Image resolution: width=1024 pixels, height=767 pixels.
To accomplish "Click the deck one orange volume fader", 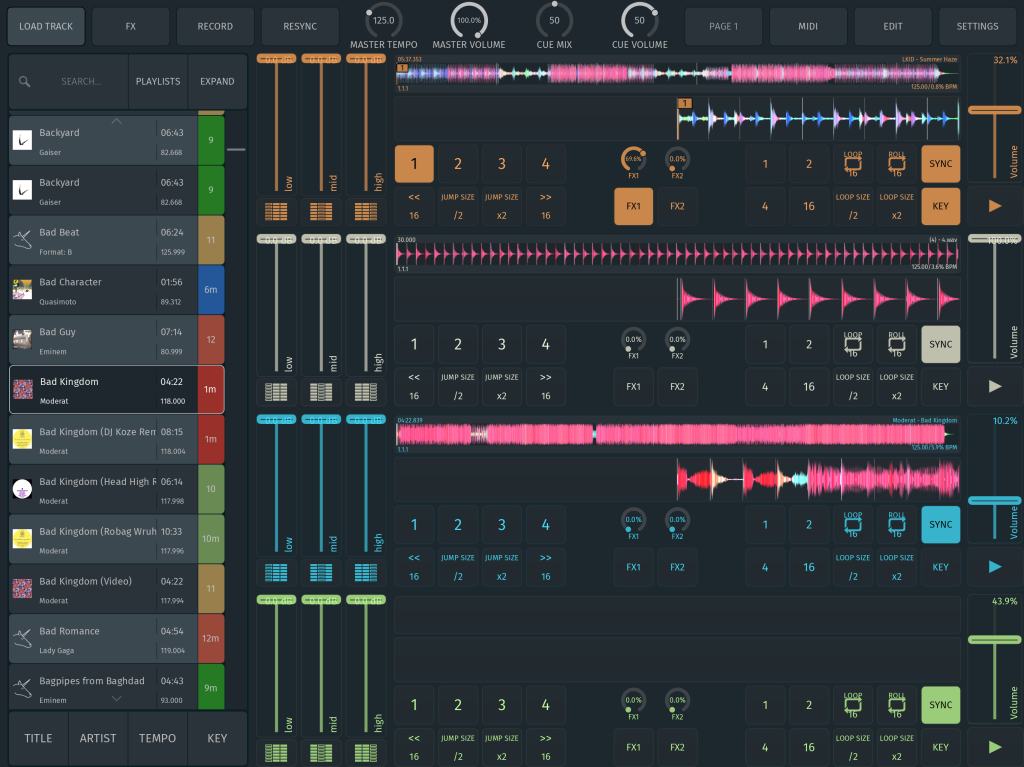I will point(994,109).
